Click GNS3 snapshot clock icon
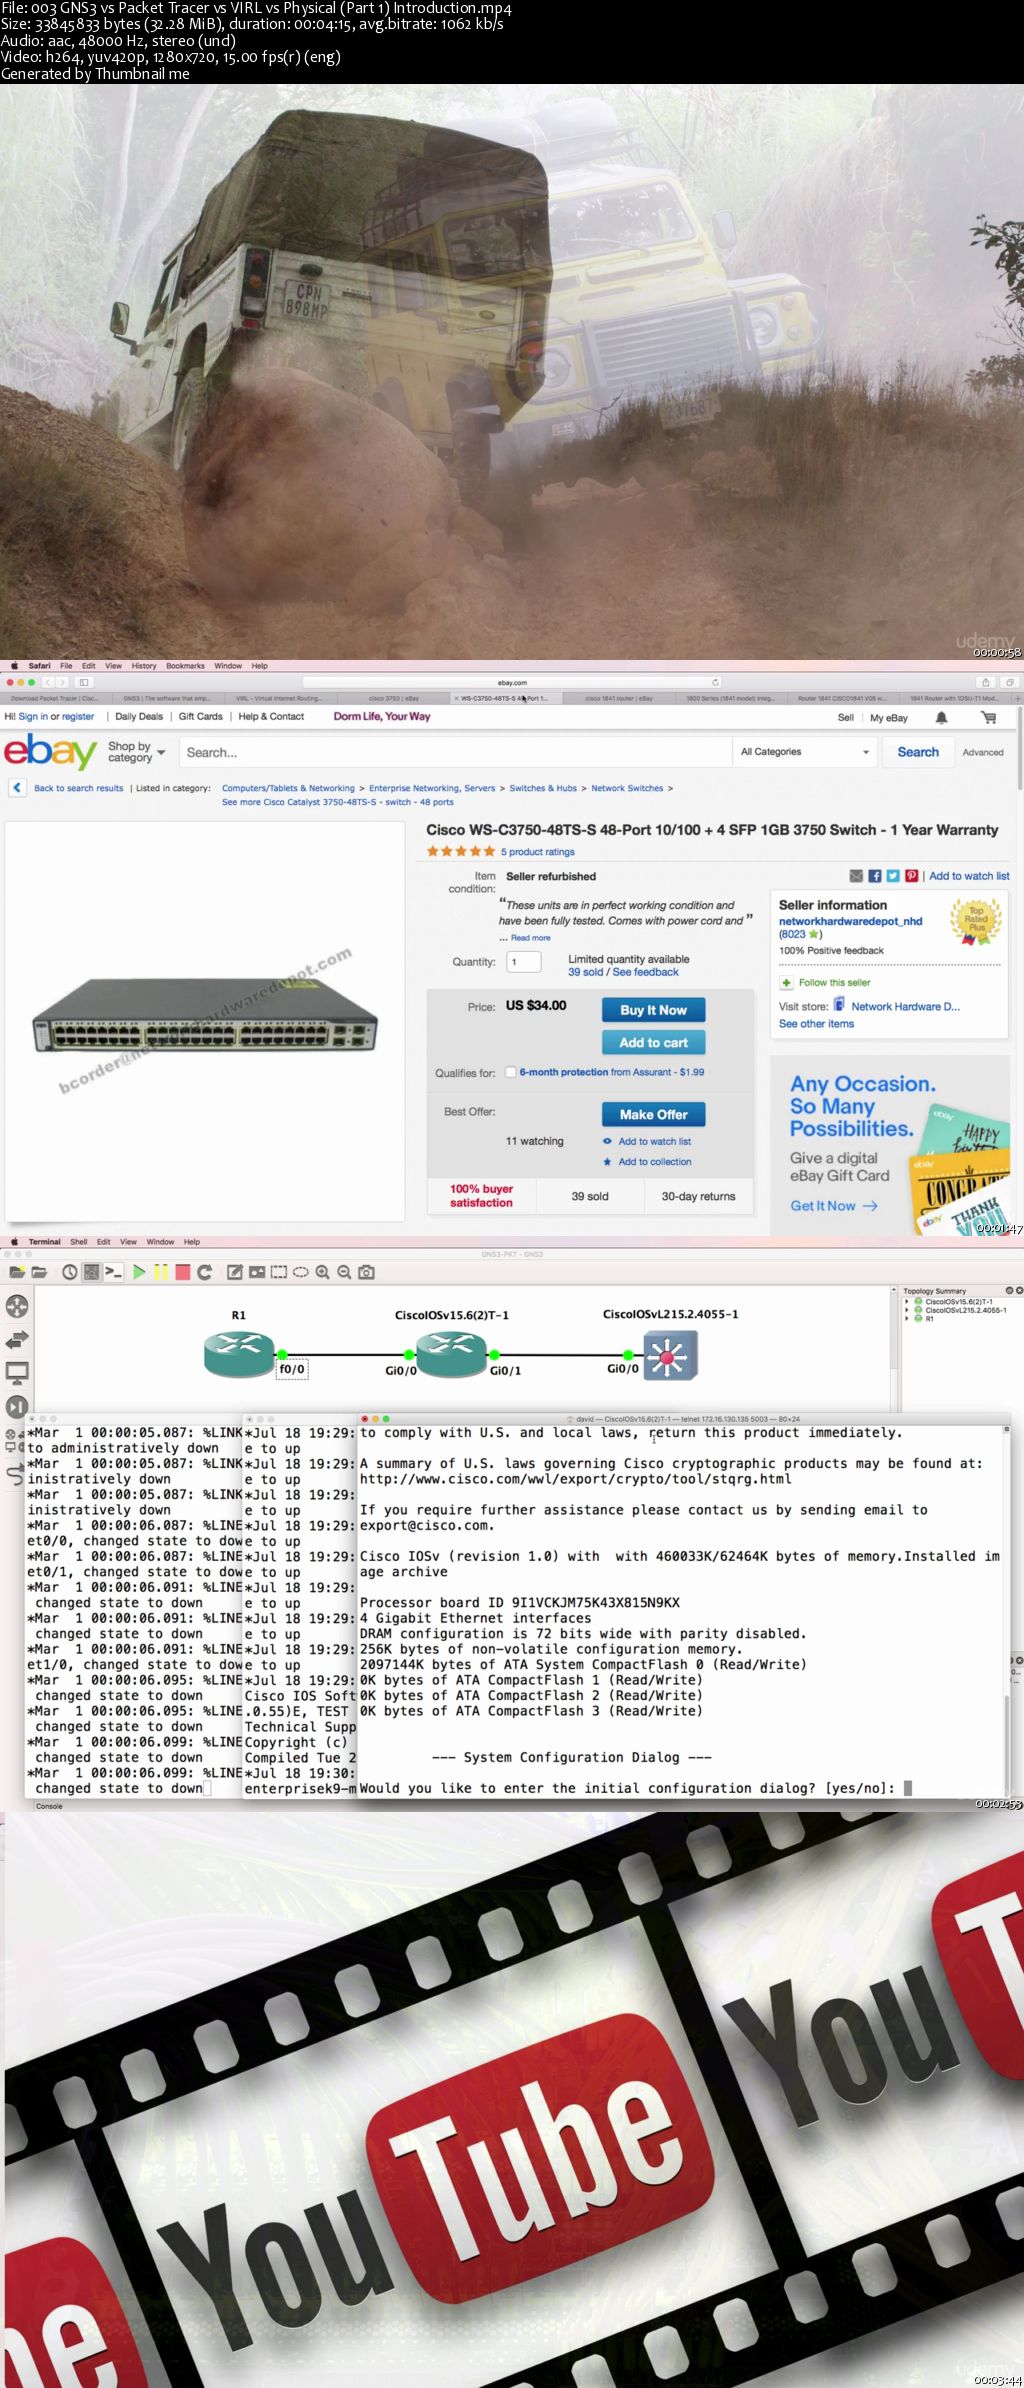The height and width of the screenshot is (2388, 1024). tap(69, 1272)
